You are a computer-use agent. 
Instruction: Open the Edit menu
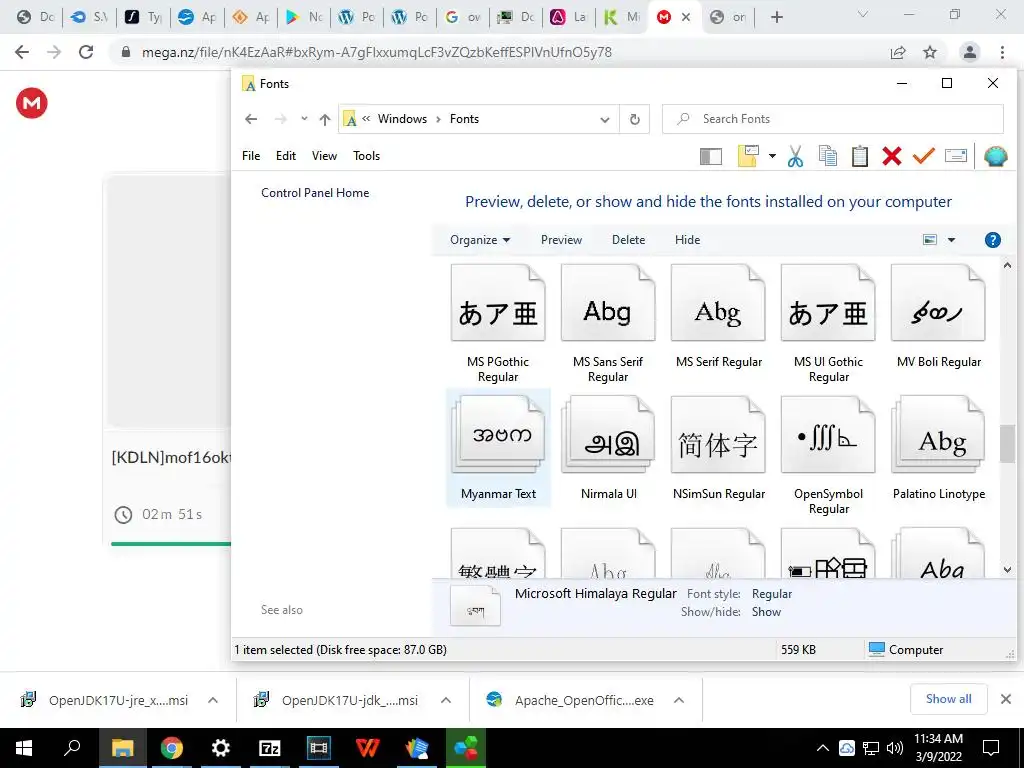285,155
